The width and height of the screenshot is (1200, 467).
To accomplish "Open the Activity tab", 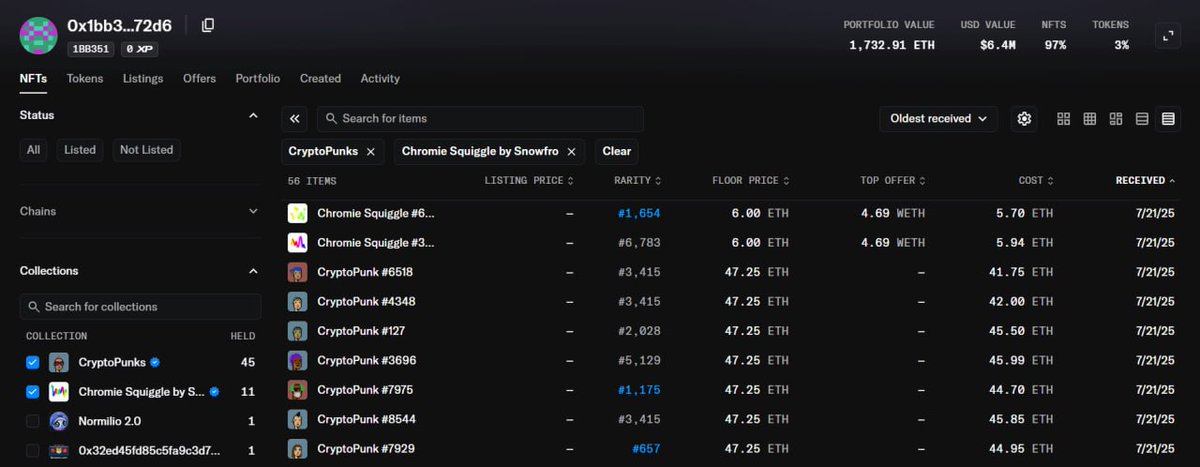I will pos(380,78).
